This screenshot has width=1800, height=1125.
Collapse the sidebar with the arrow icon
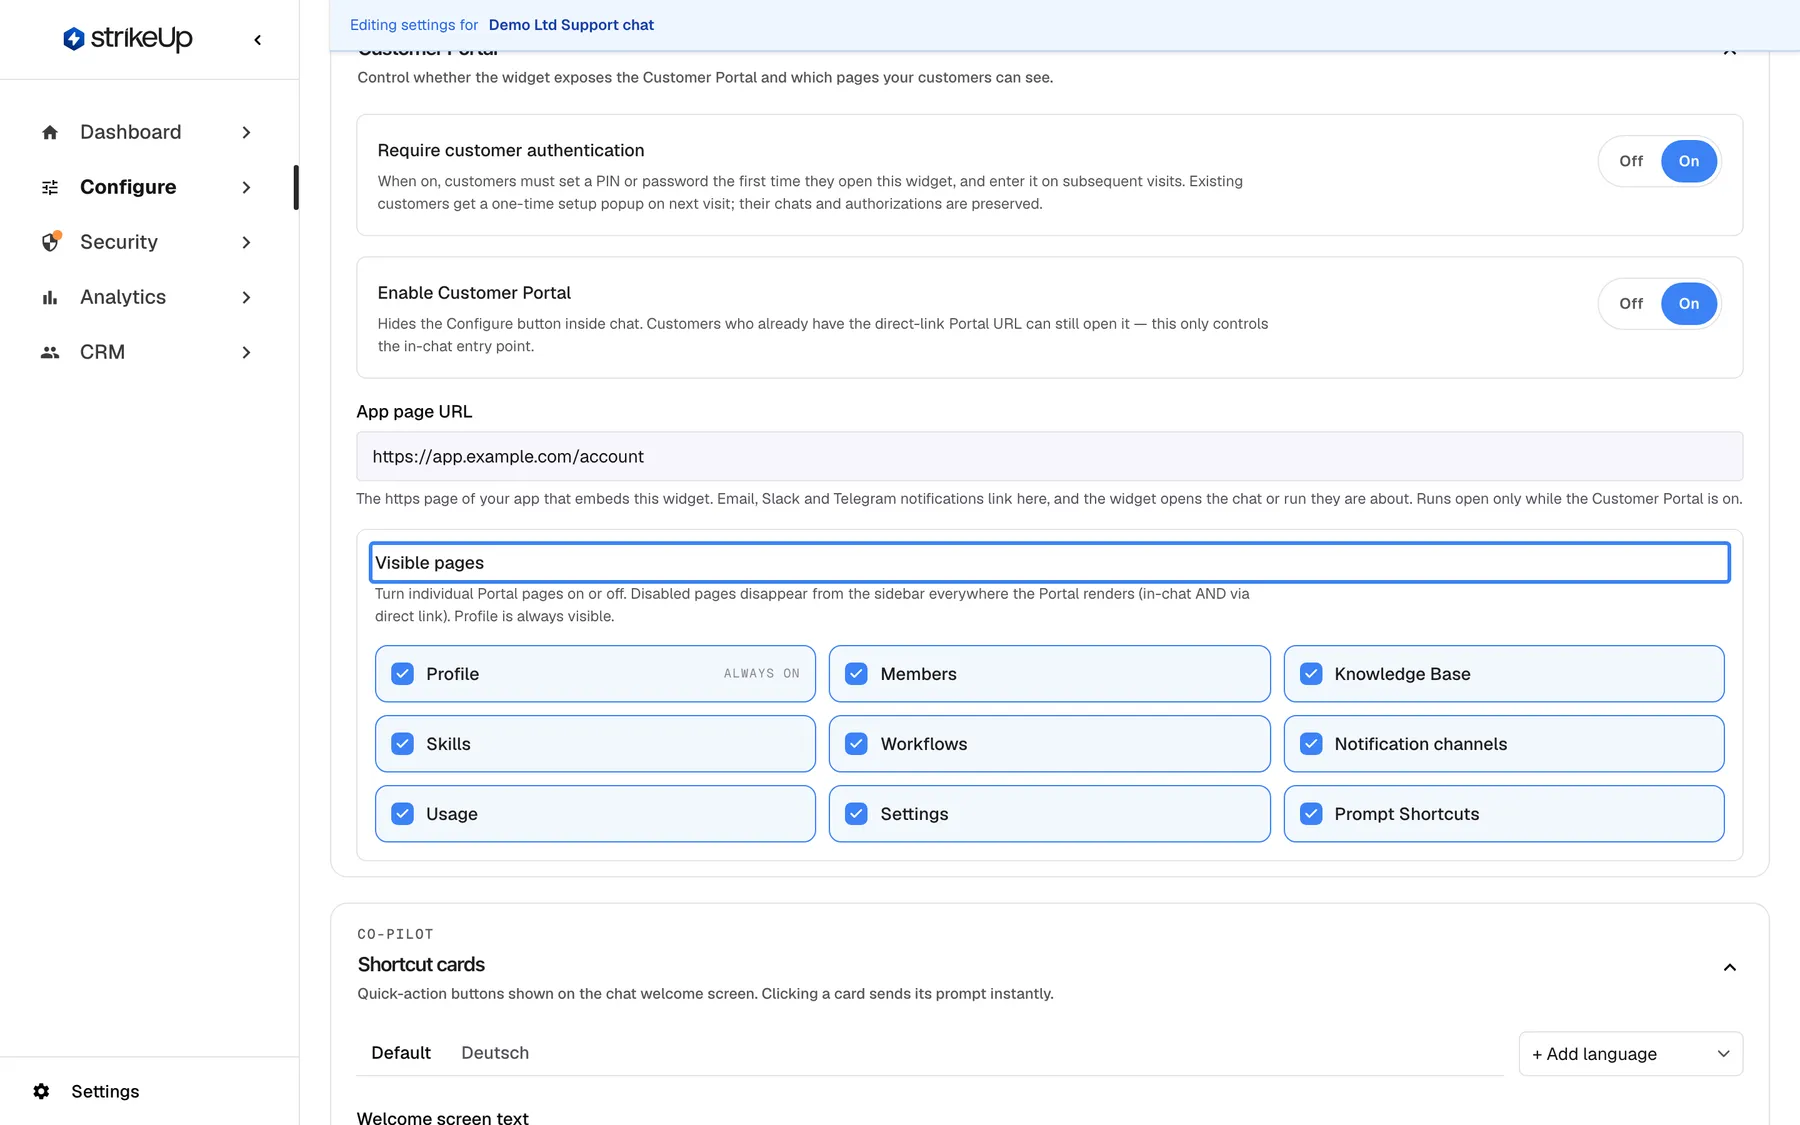(258, 40)
